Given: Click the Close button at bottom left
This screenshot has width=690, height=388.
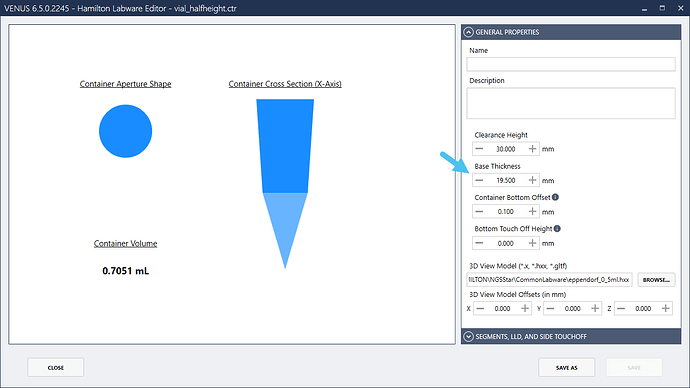Looking at the screenshot, I should point(55,367).
